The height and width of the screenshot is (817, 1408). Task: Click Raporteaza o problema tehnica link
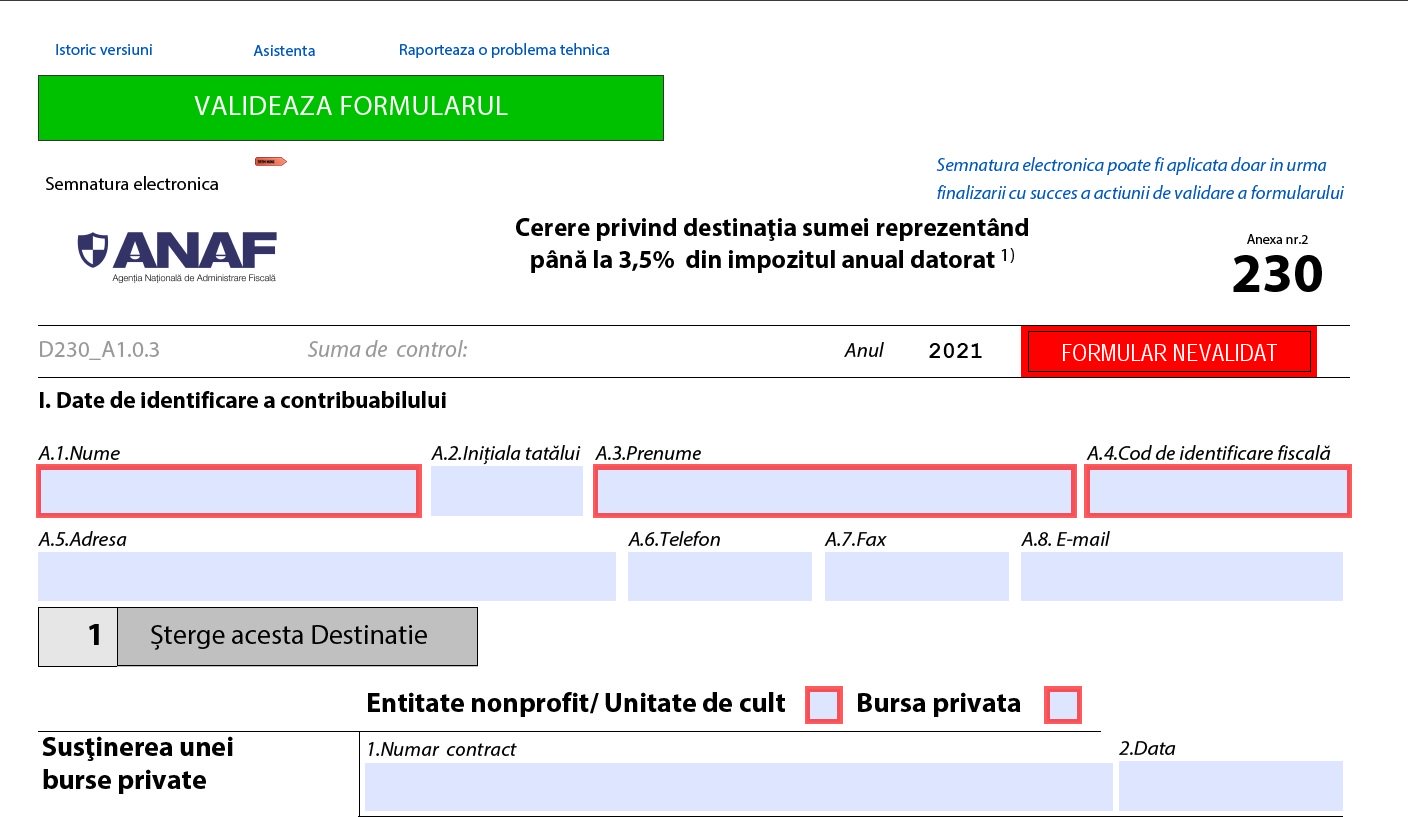(x=504, y=49)
